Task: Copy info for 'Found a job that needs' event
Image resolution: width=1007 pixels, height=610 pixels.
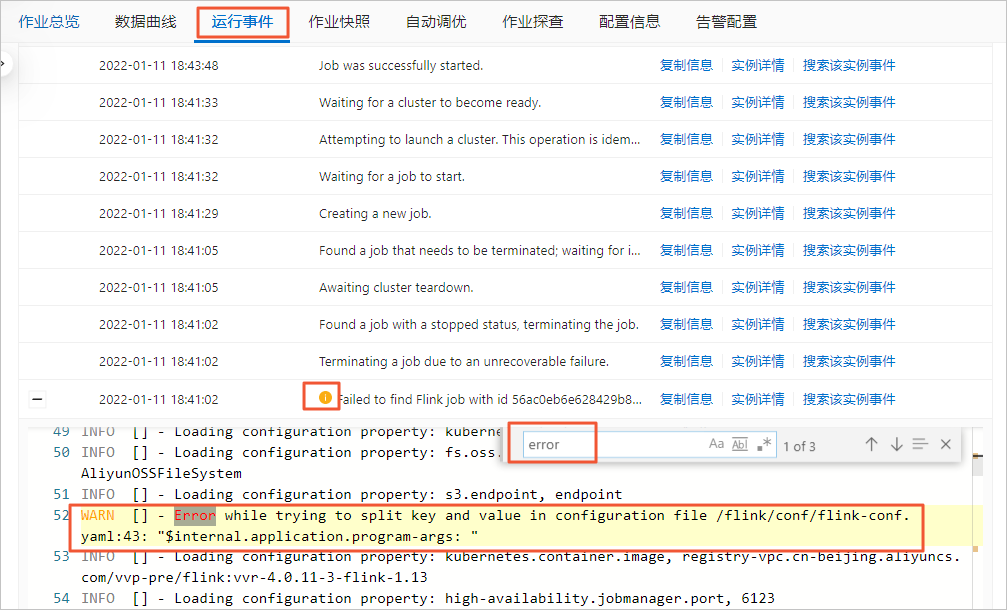Action: coord(687,250)
